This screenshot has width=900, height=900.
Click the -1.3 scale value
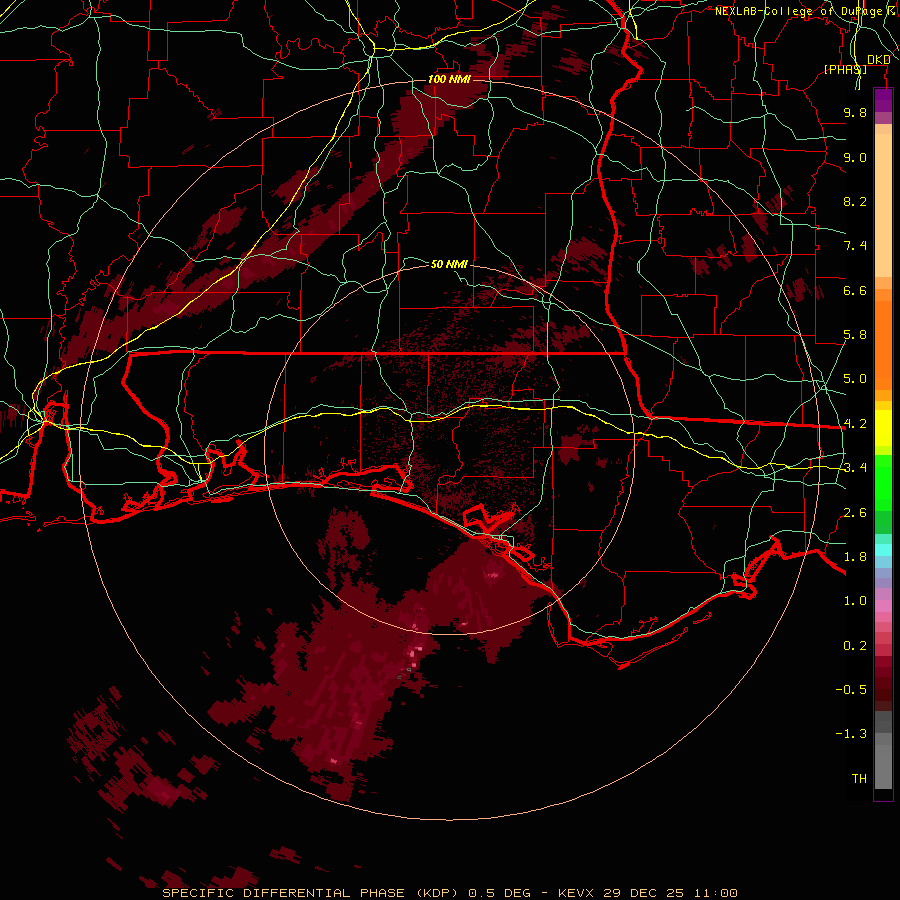[851, 734]
